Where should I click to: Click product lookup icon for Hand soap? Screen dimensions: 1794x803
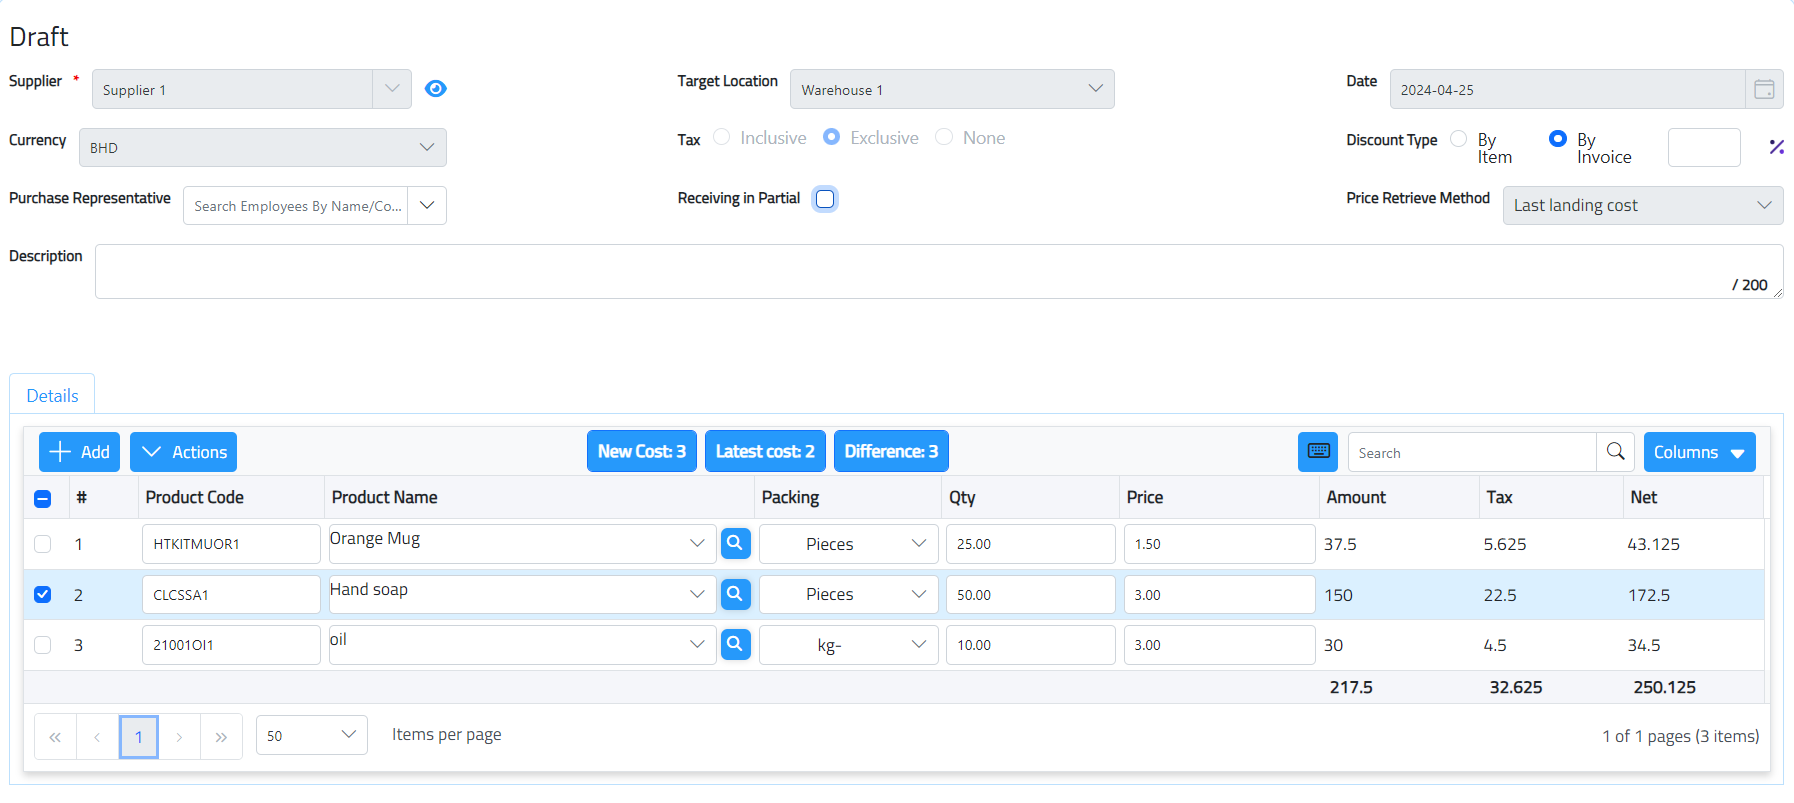(735, 595)
